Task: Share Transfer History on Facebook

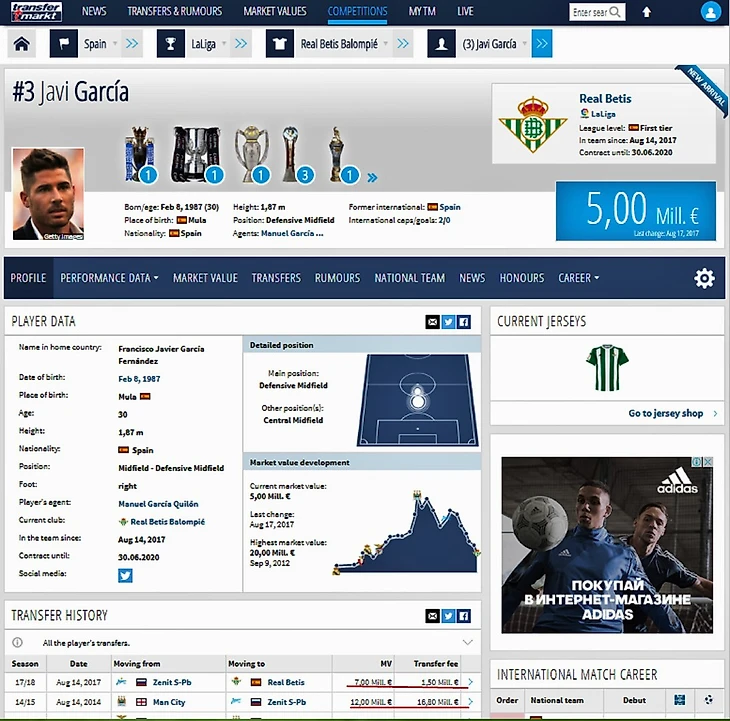Action: click(464, 616)
